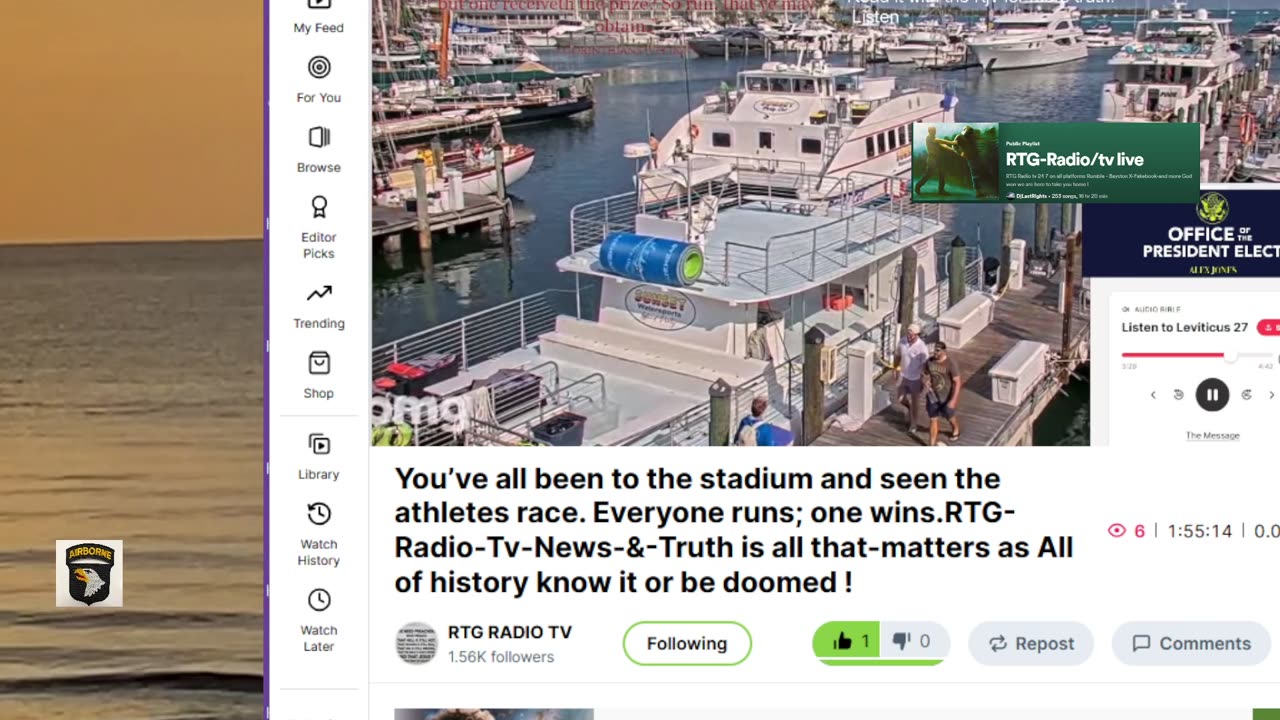The width and height of the screenshot is (1280, 720).
Task: Open the For You section
Action: 318,80
